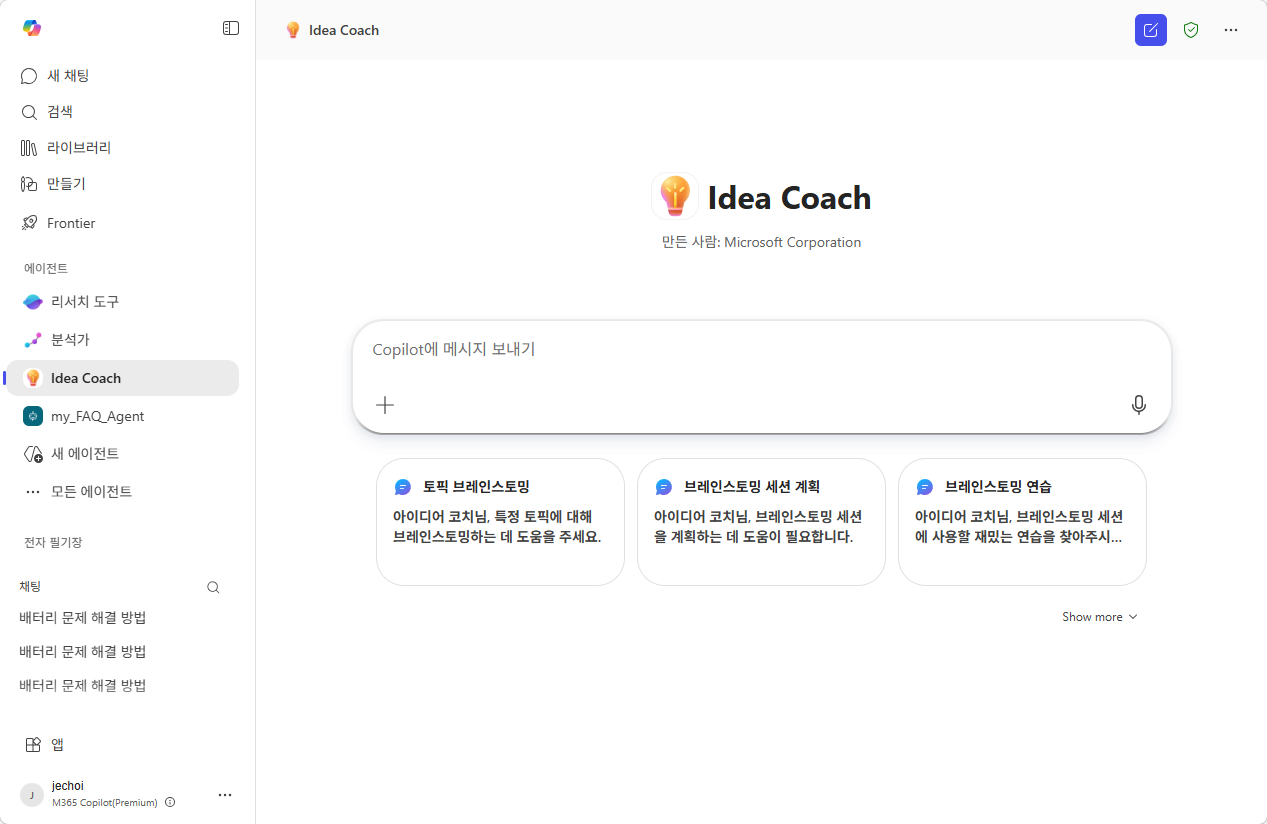Viewport: 1267px width, 824px height.
Task: Click the plus attach button
Action: point(385,405)
